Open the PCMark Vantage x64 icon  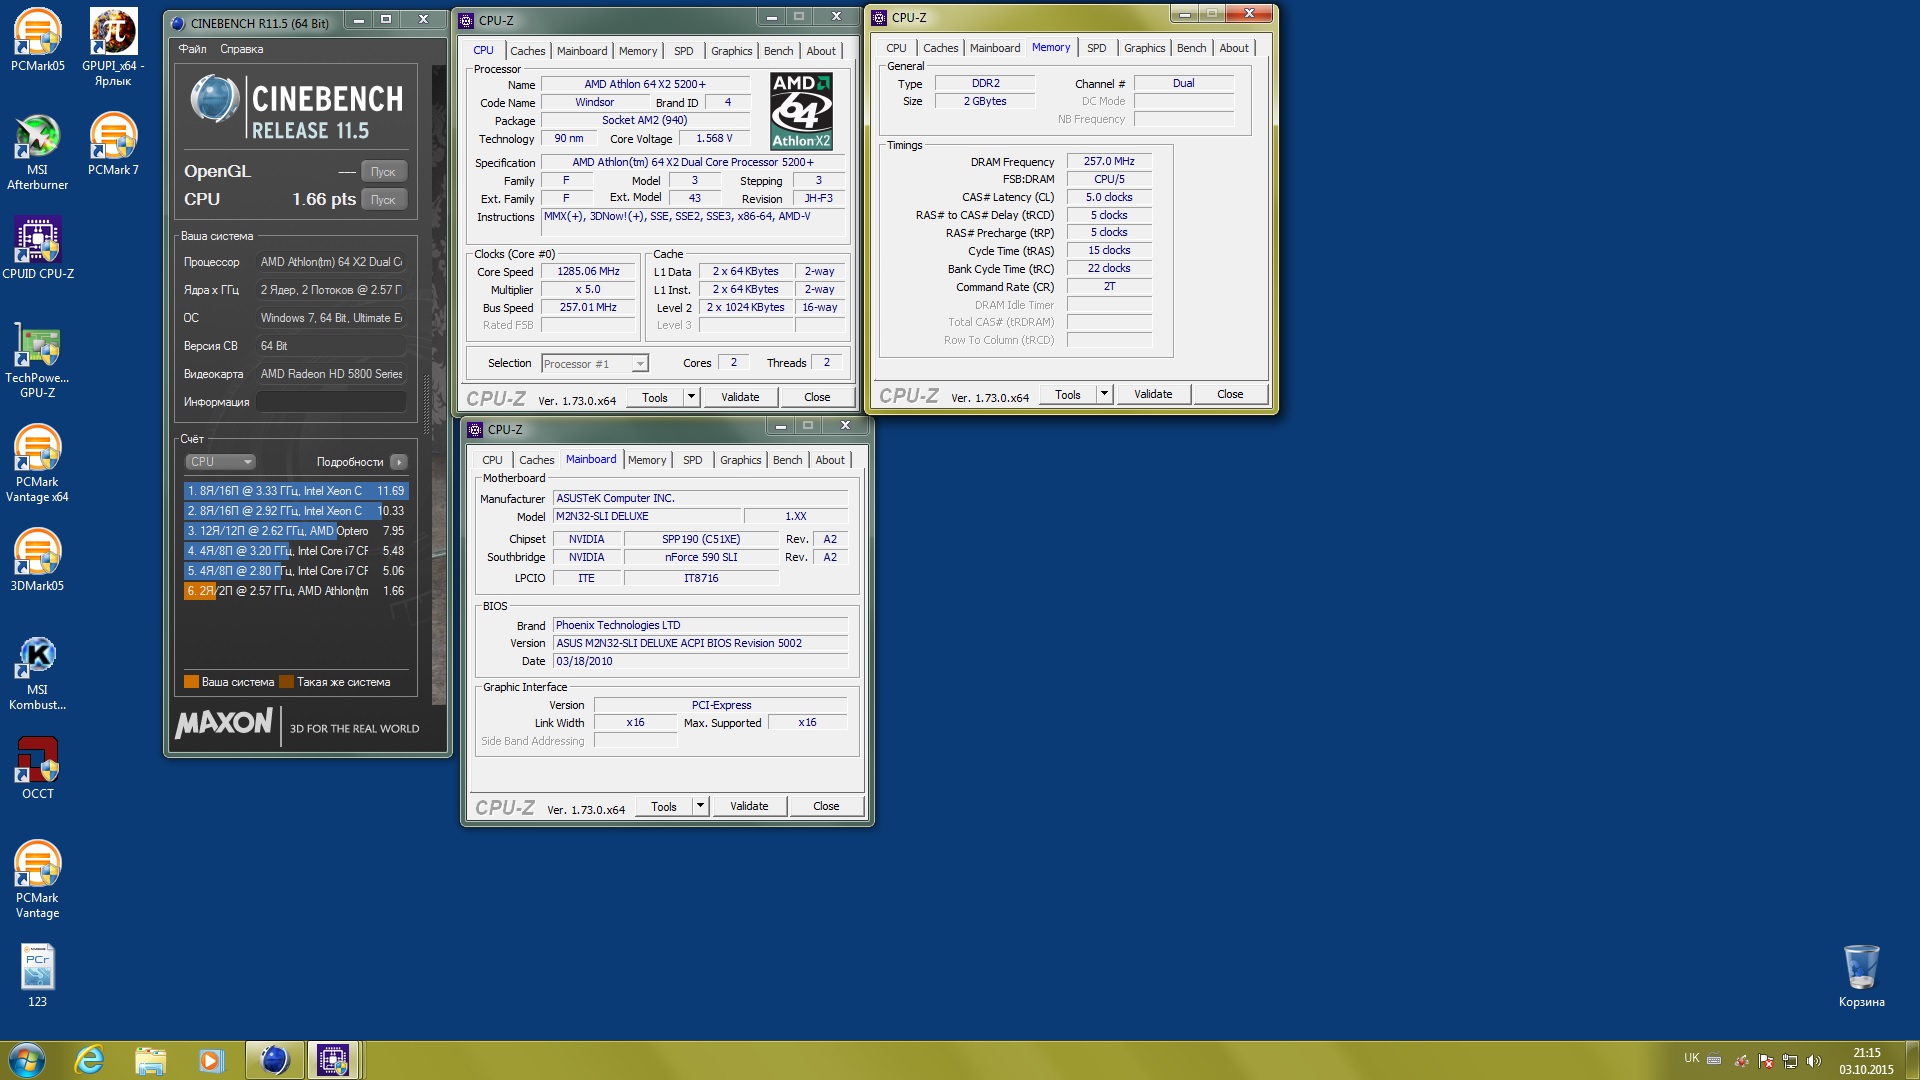(x=37, y=464)
